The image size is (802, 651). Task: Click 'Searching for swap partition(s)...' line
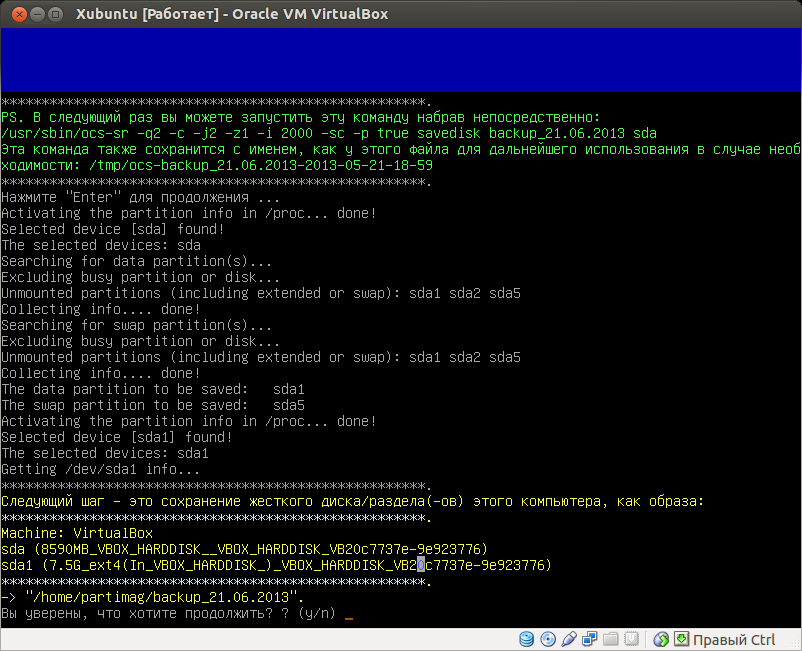coord(137,326)
